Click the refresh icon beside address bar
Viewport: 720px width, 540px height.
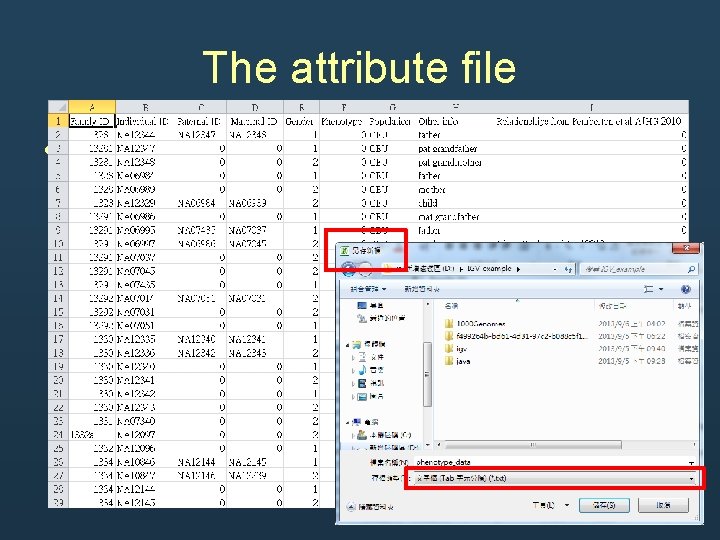click(568, 269)
